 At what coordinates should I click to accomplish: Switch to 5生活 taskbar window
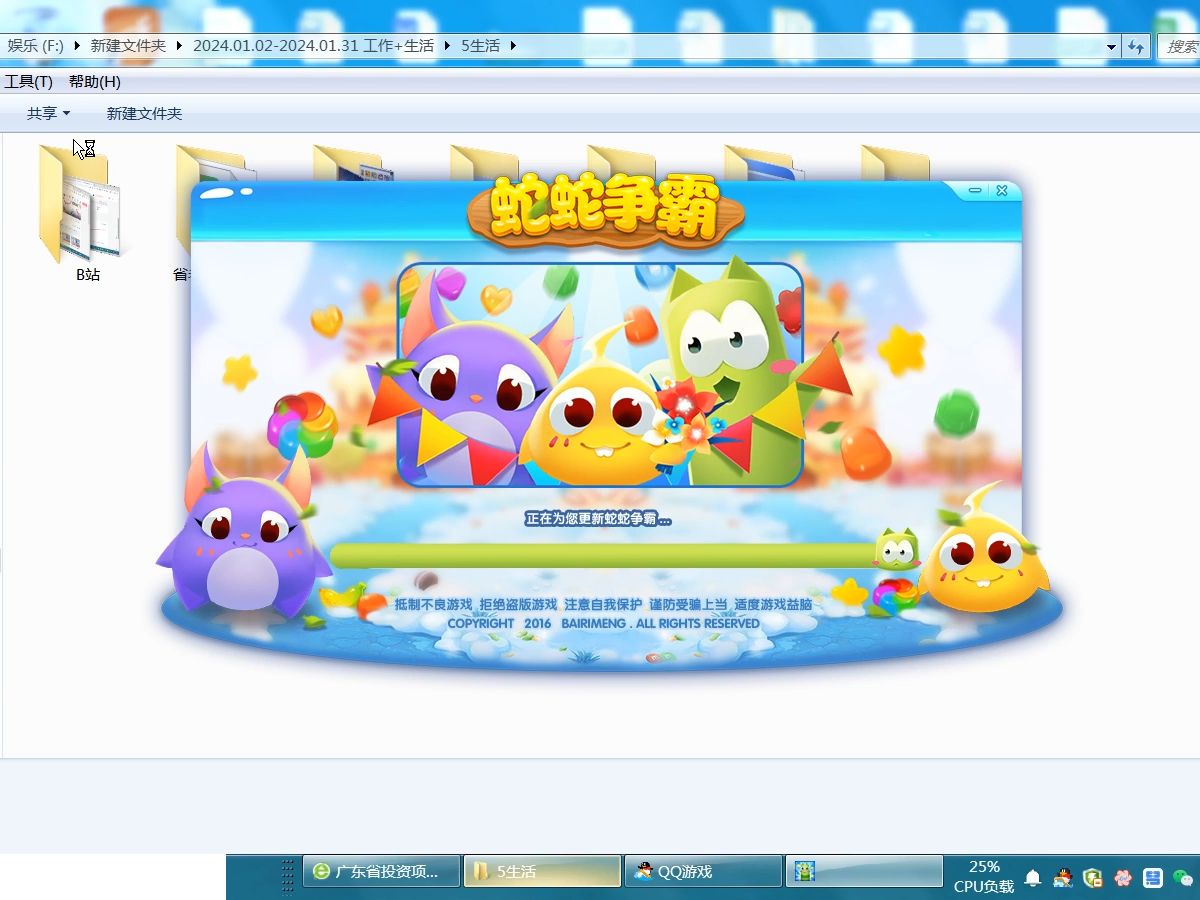click(x=542, y=871)
